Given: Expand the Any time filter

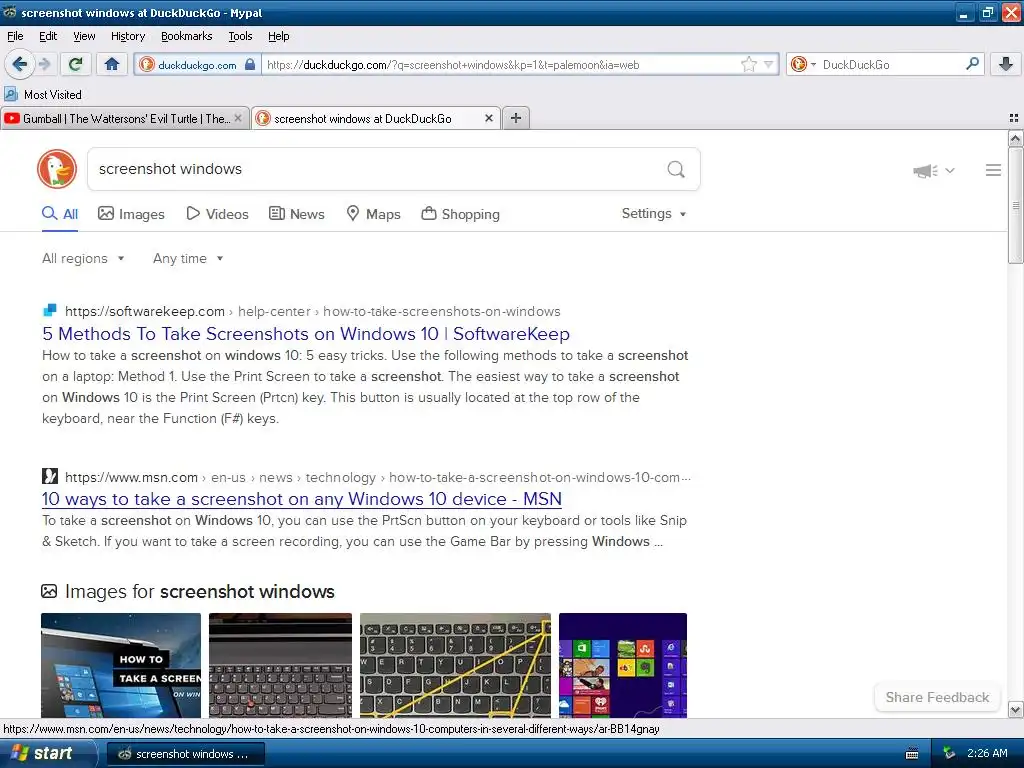Looking at the screenshot, I should pos(188,259).
